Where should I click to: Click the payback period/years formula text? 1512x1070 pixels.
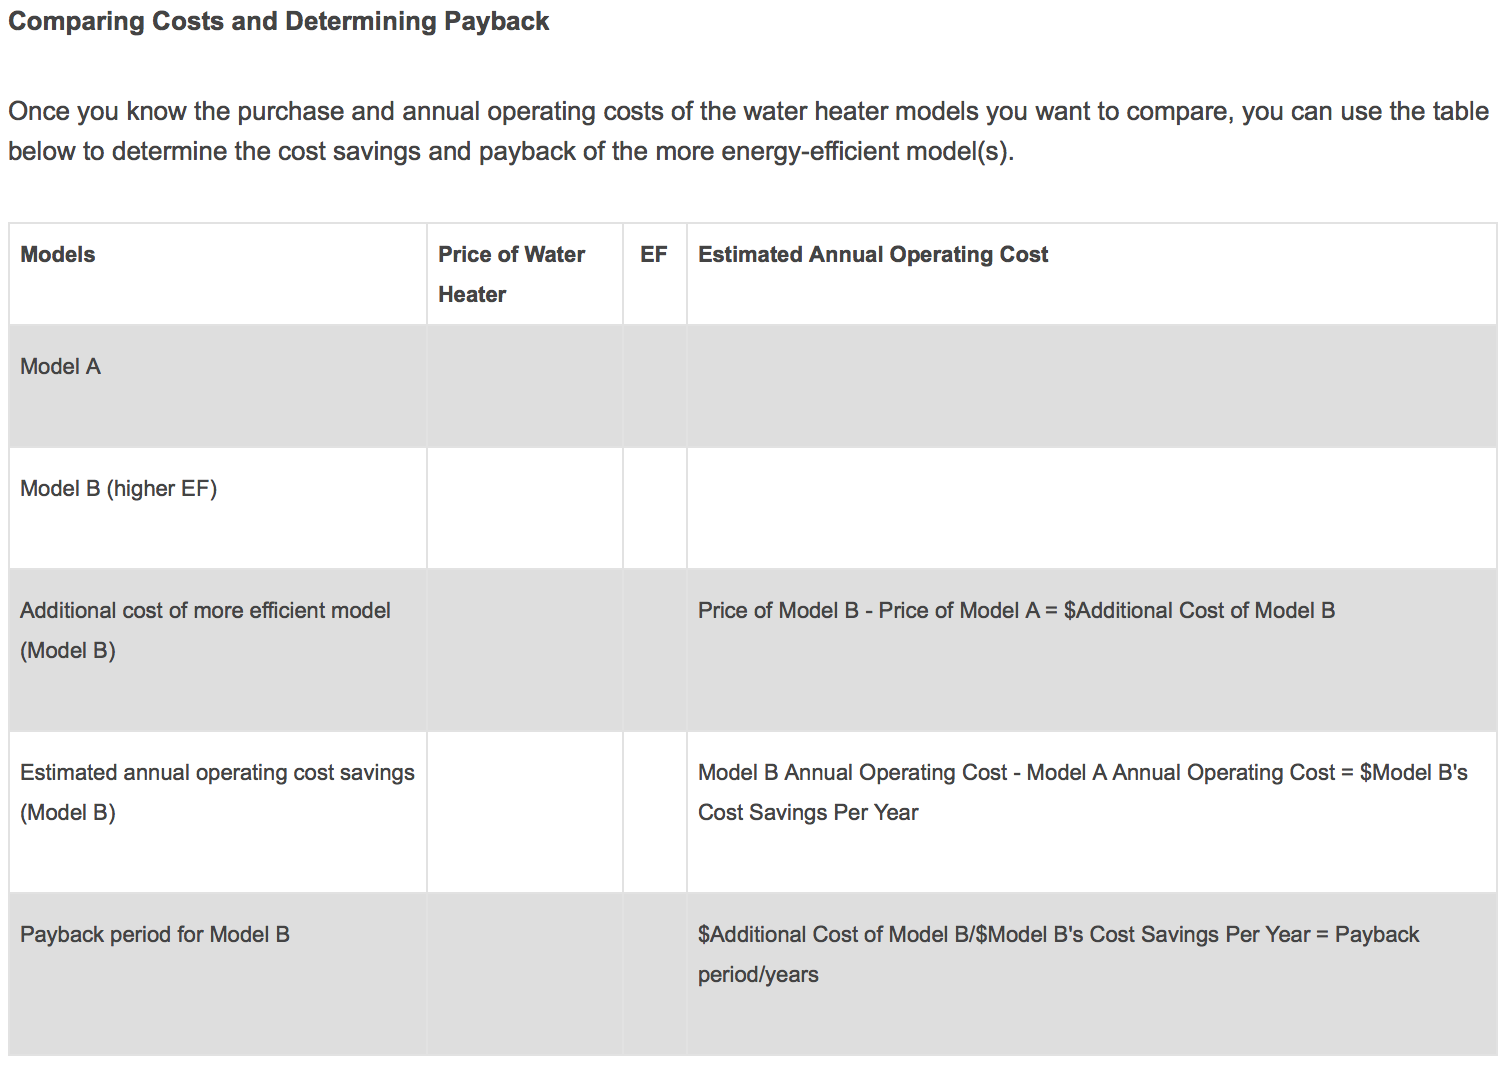coord(1058,954)
